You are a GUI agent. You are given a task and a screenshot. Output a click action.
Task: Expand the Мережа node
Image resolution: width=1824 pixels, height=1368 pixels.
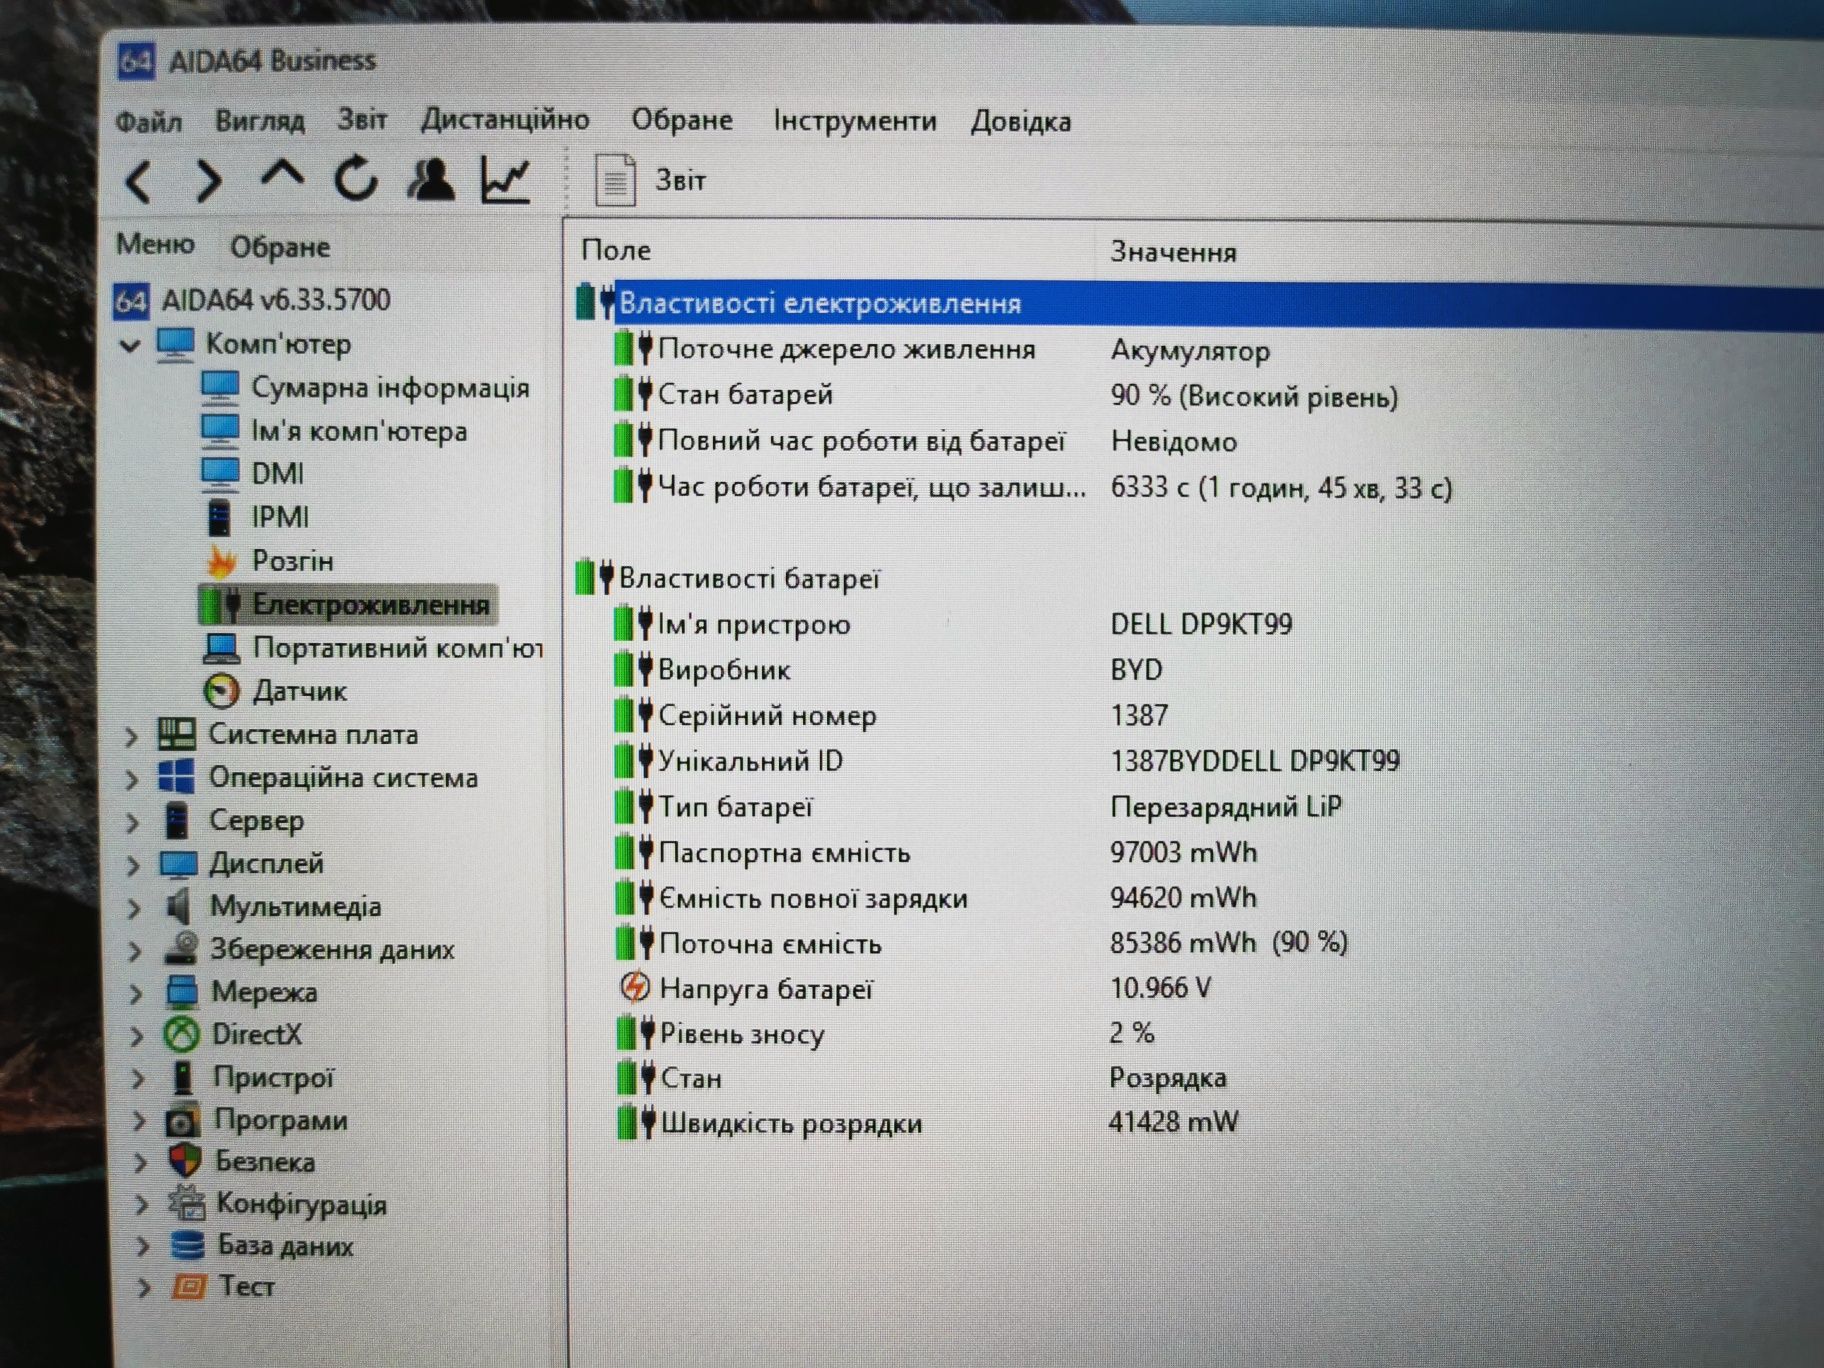click(136, 995)
